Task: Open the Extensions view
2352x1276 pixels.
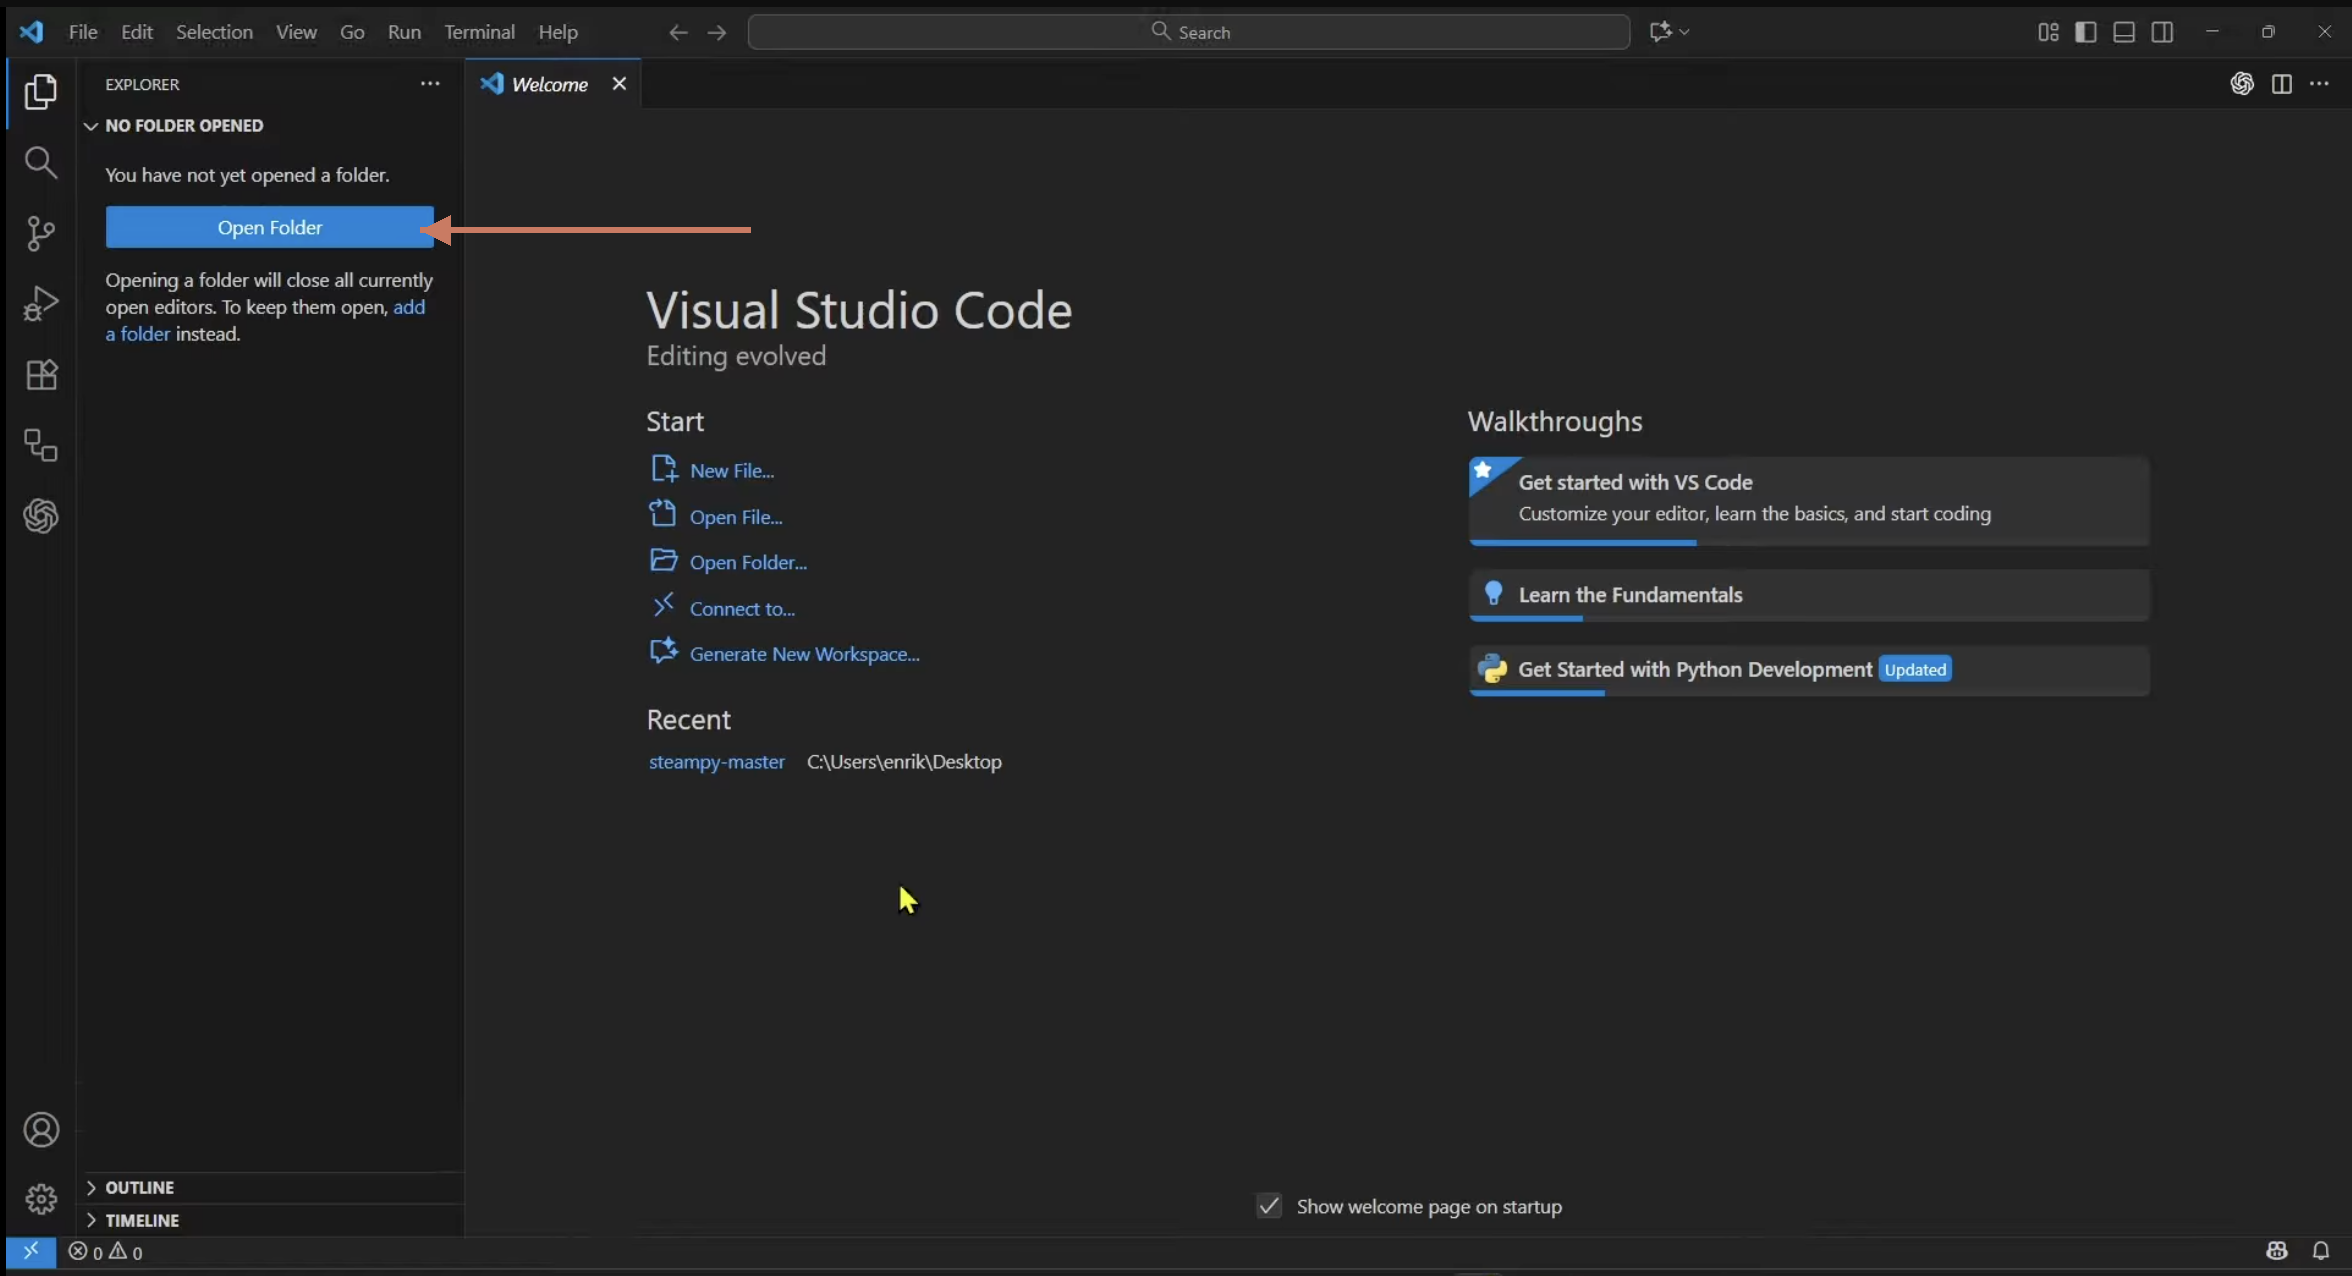Action: [x=40, y=375]
